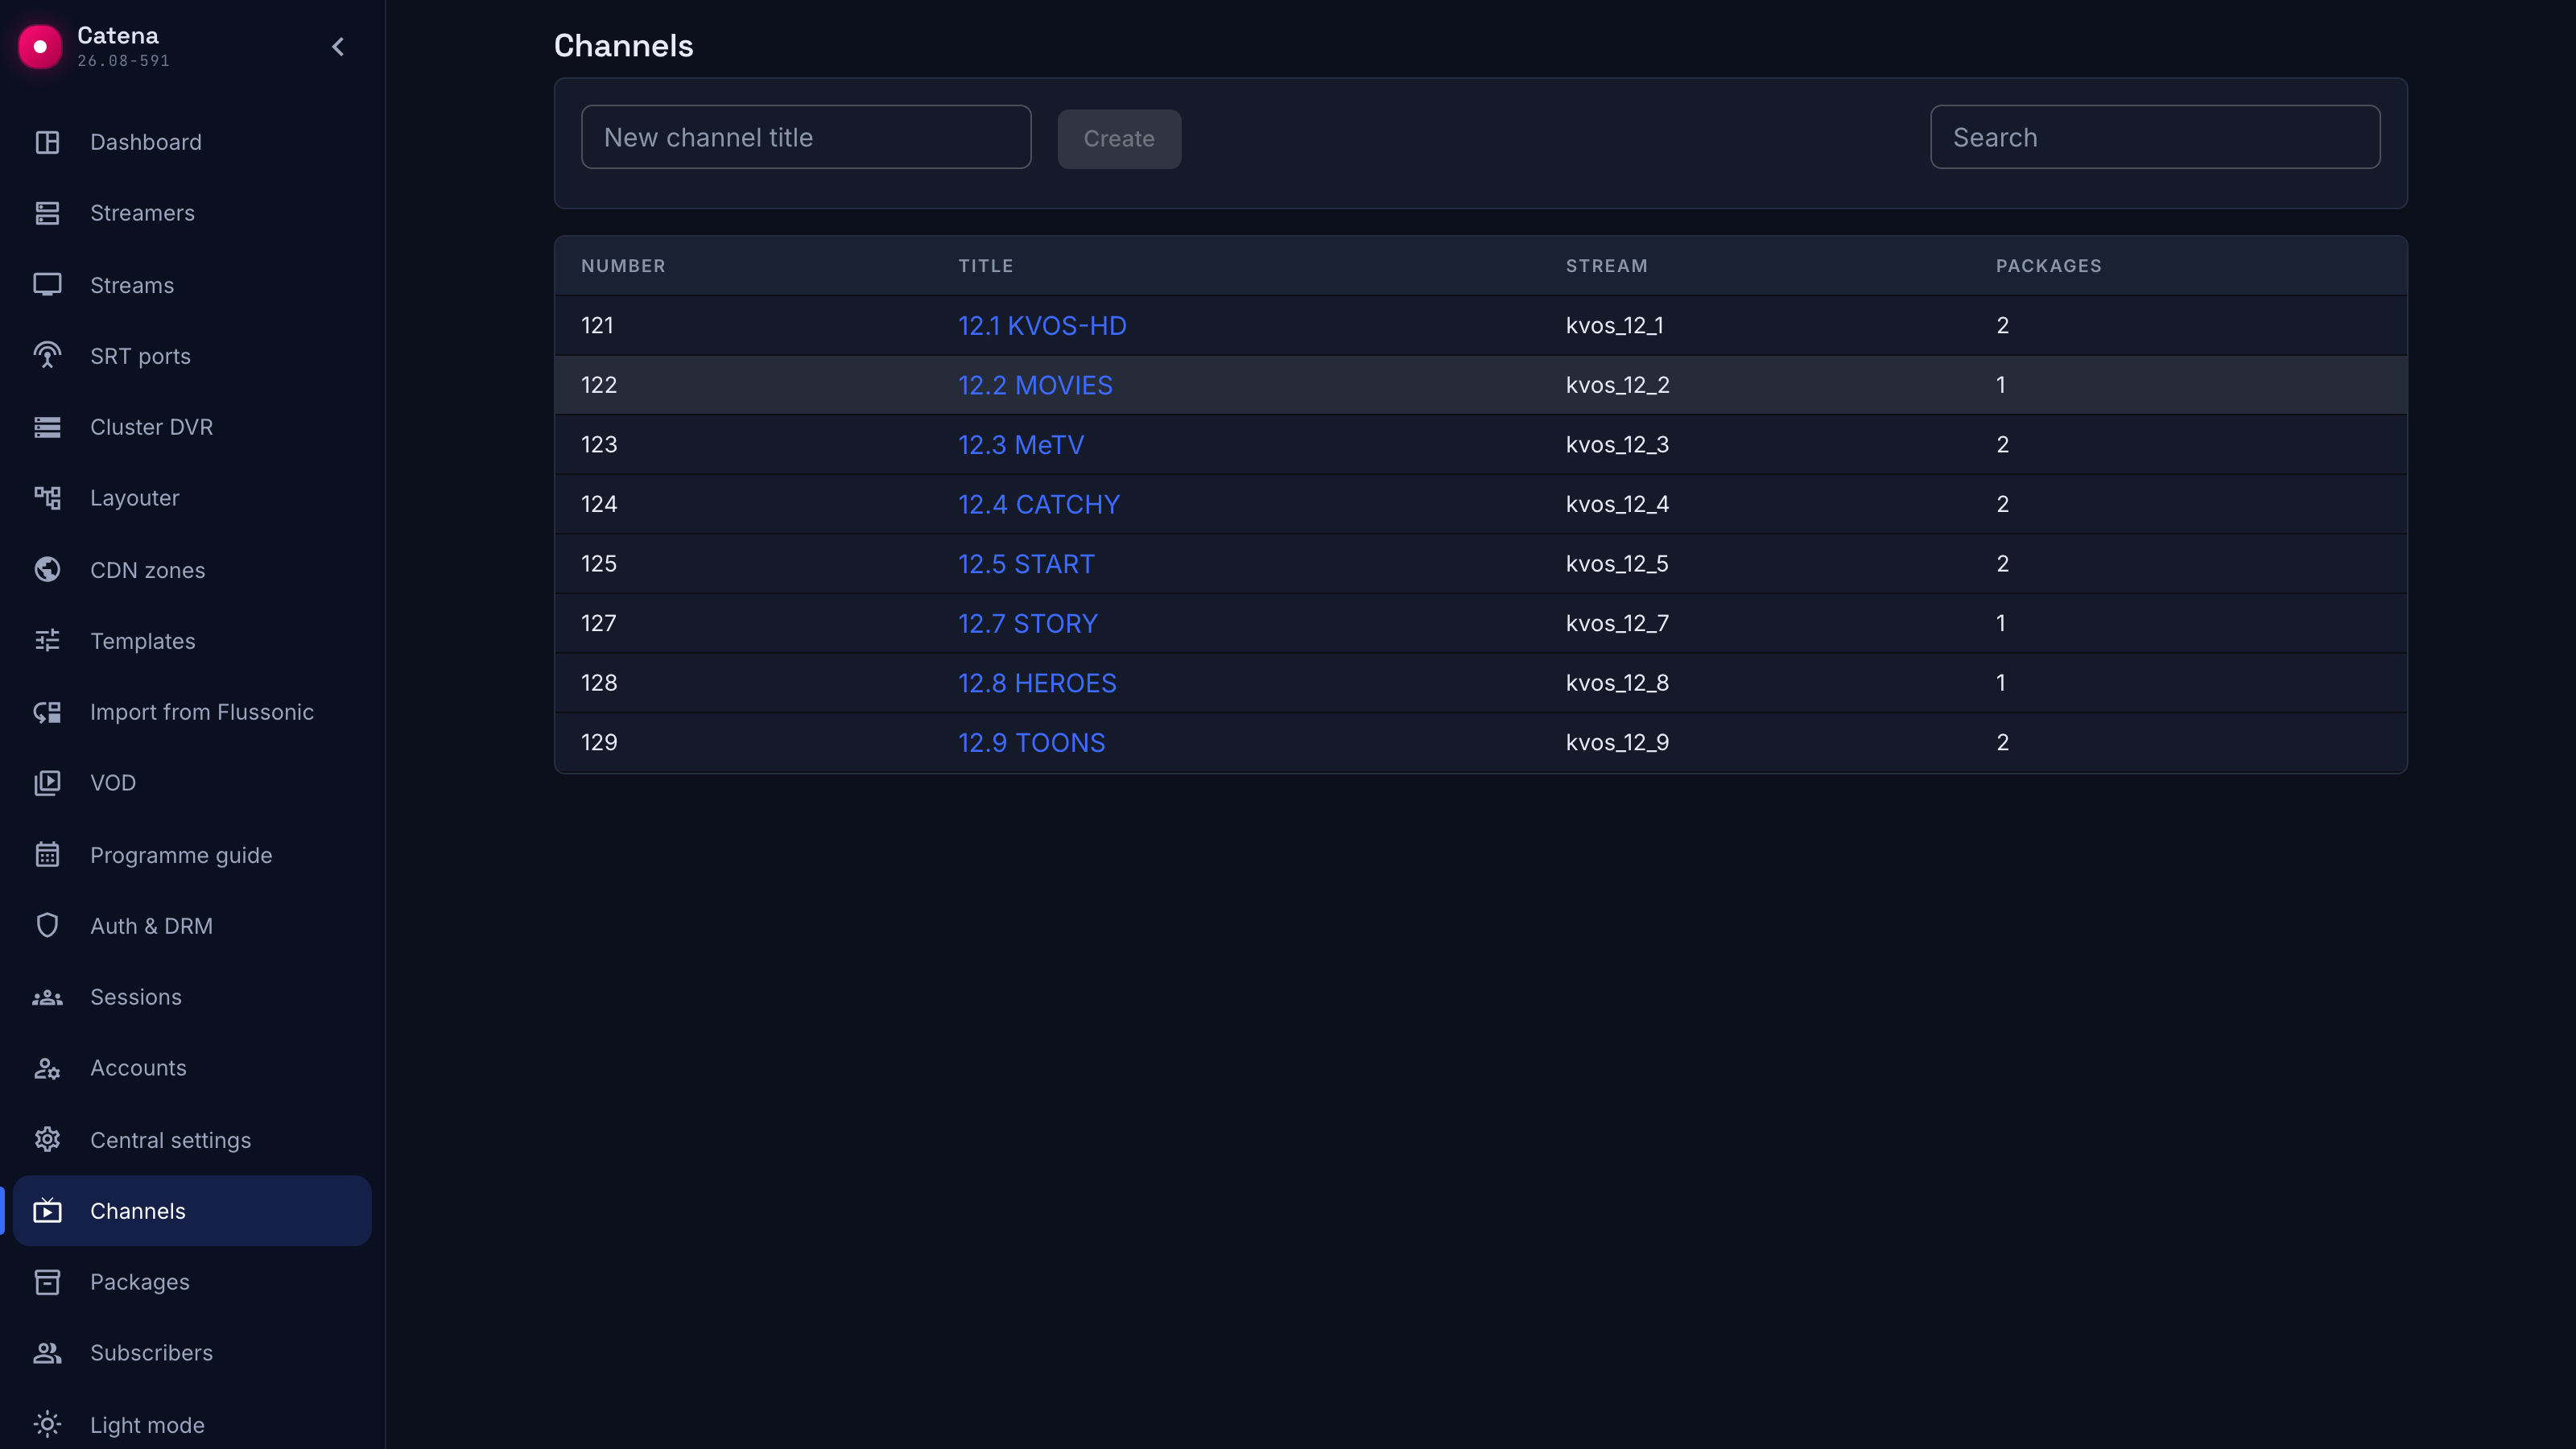Click the Accounts user-gear icon
This screenshot has height=1449, width=2576.
(x=47, y=1068)
